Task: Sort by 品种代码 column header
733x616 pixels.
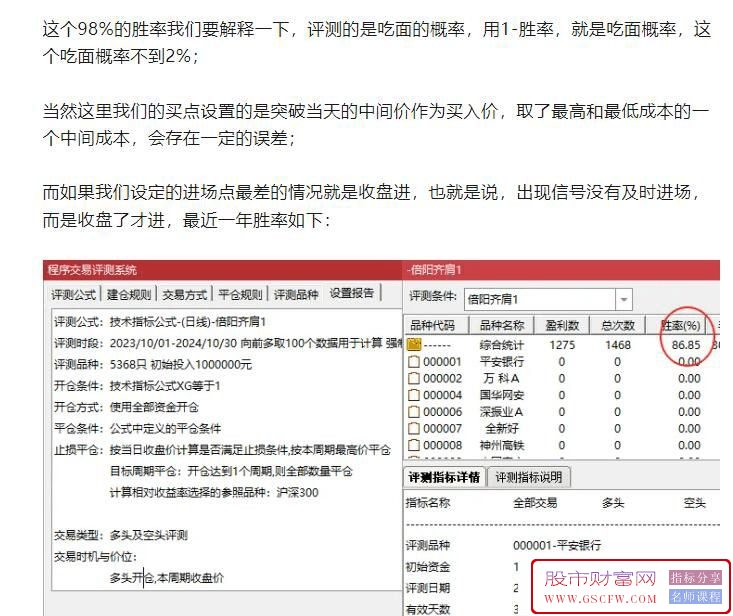Action: [436, 325]
